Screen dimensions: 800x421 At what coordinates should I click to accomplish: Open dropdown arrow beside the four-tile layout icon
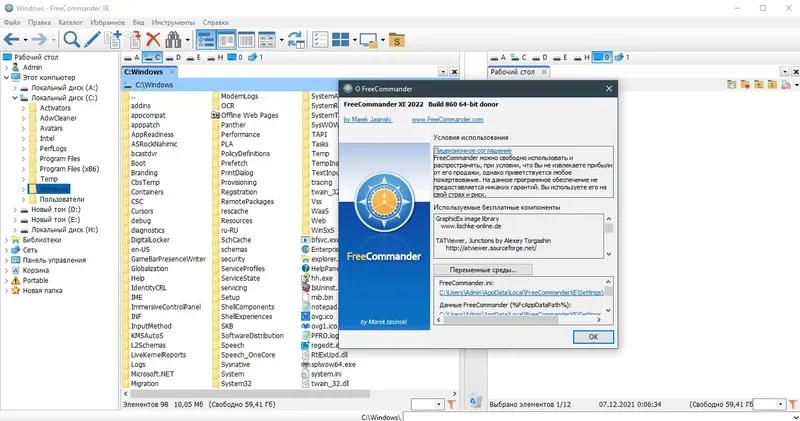(355, 40)
